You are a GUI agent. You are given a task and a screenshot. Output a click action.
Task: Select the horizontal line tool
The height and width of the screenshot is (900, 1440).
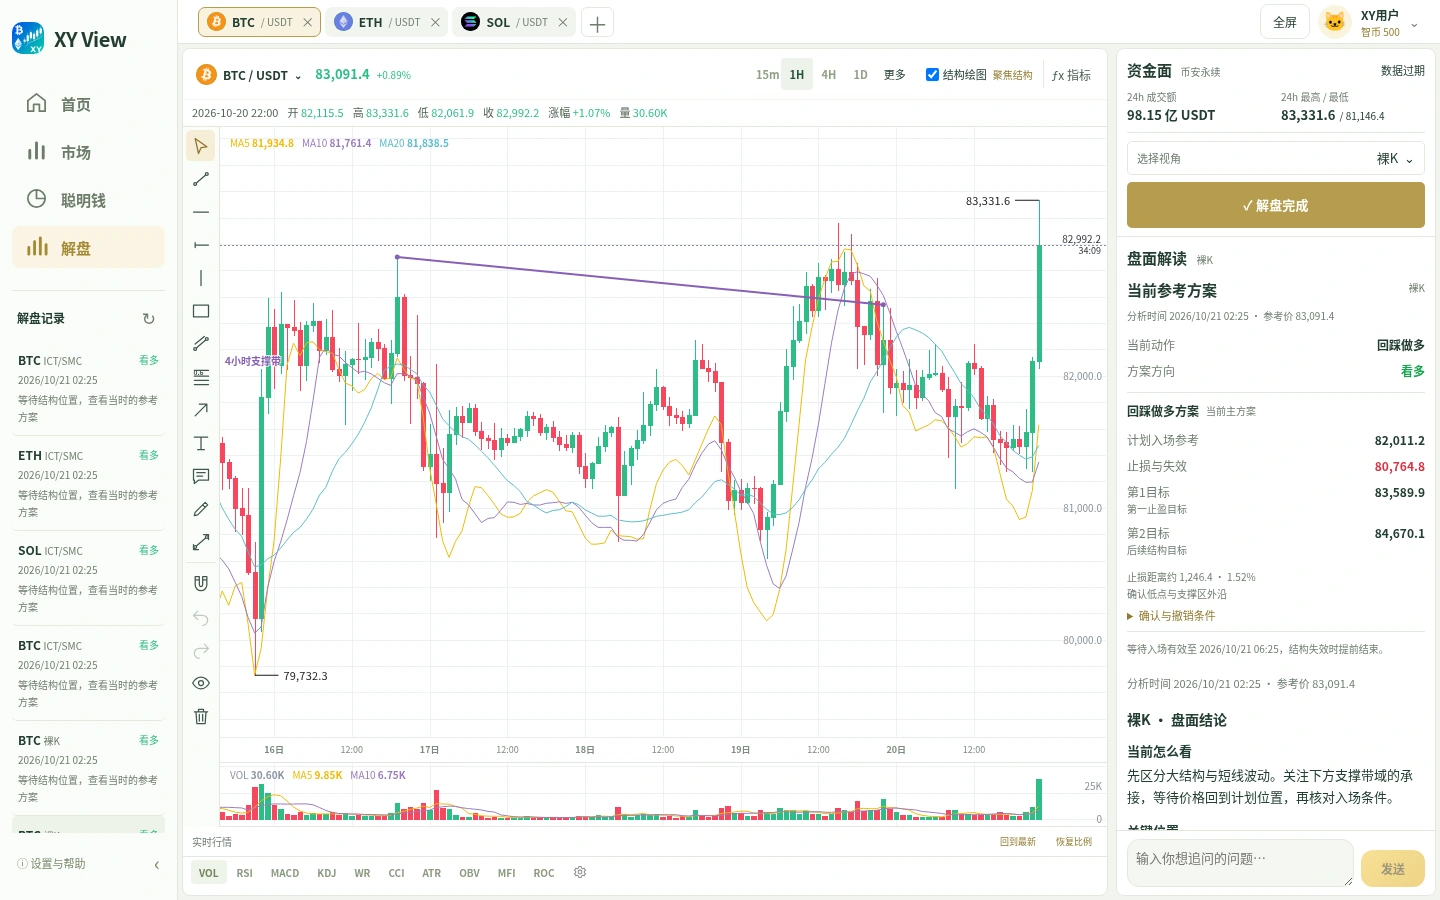pyautogui.click(x=201, y=212)
